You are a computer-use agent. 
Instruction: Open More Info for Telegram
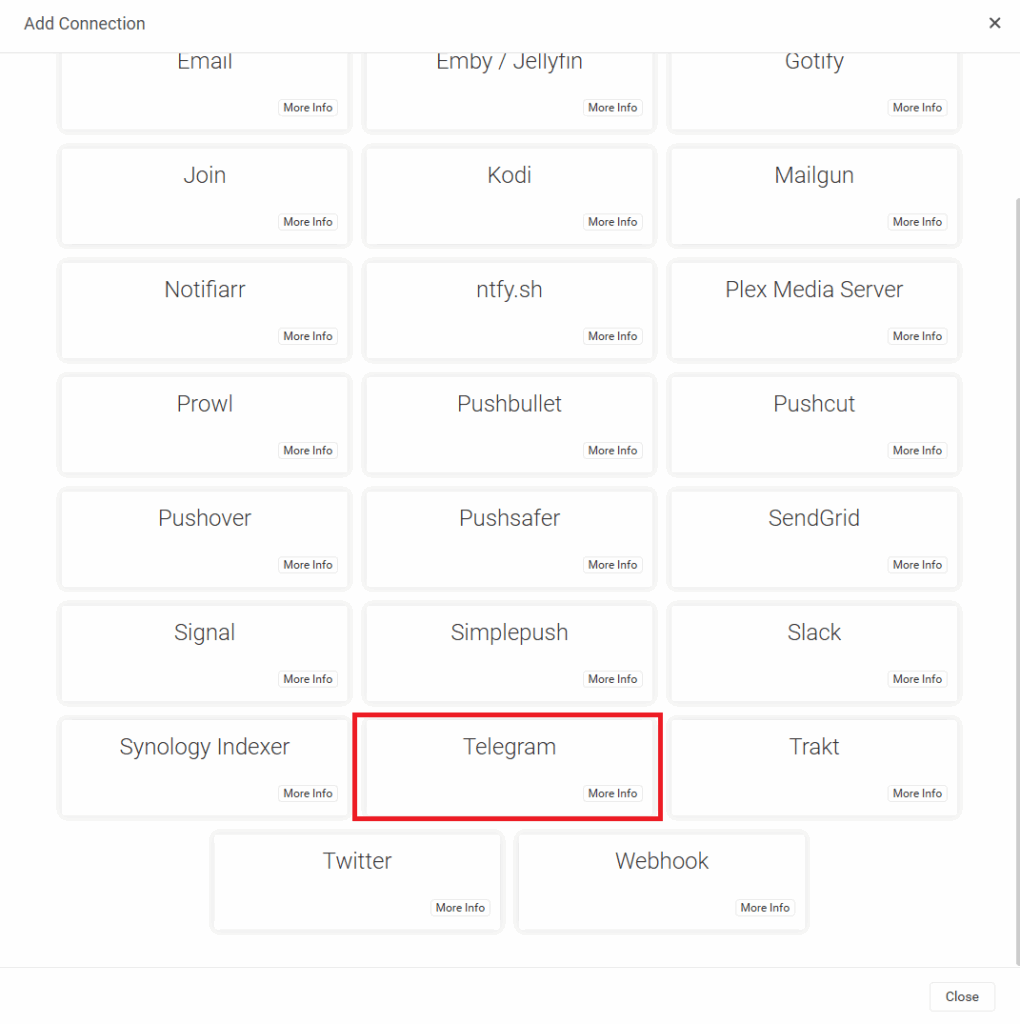point(612,793)
